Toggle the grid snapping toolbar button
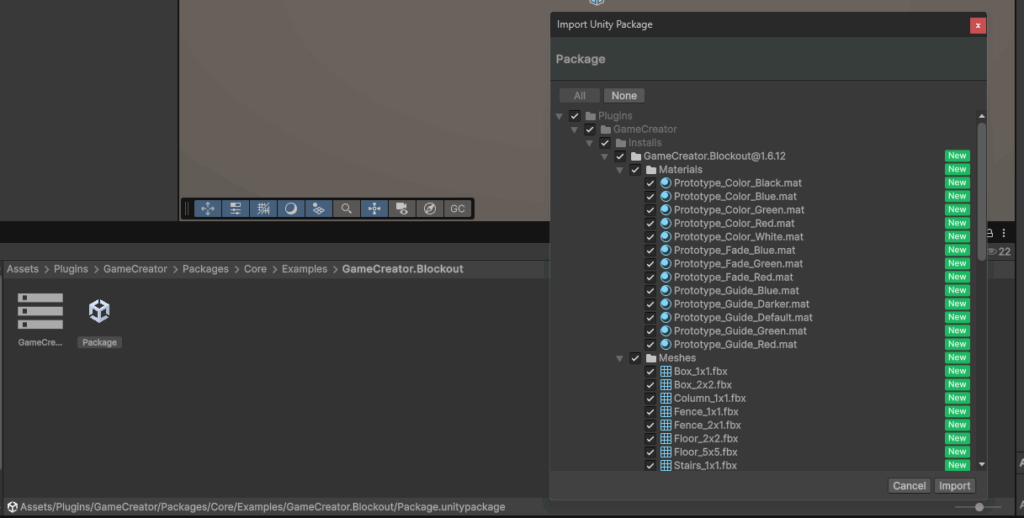 [x=263, y=208]
